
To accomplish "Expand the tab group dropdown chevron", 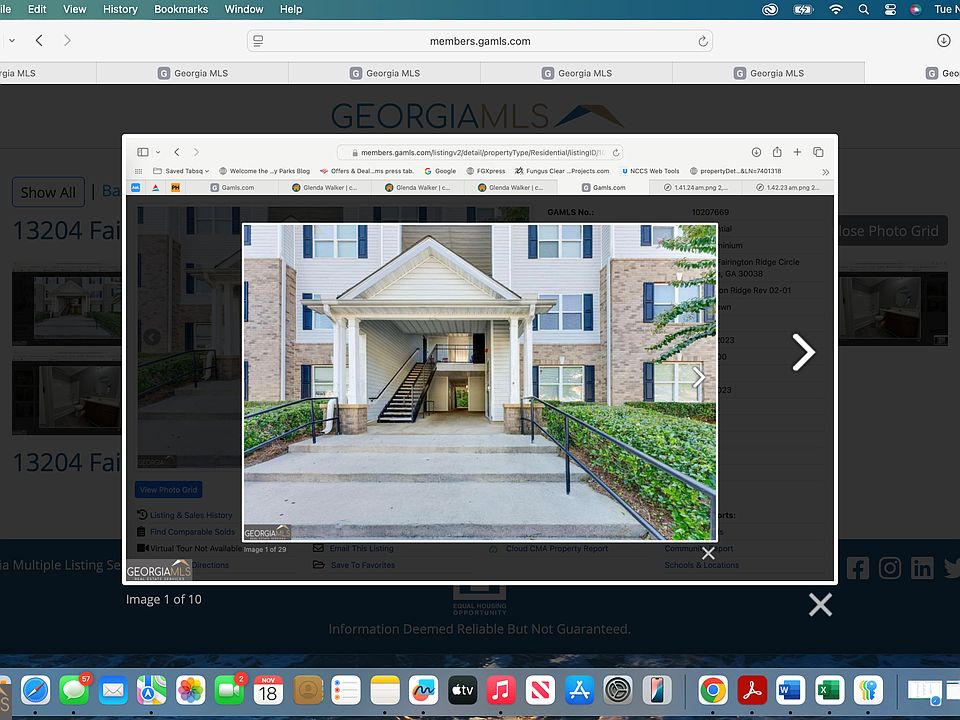I will pyautogui.click(x=12, y=41).
